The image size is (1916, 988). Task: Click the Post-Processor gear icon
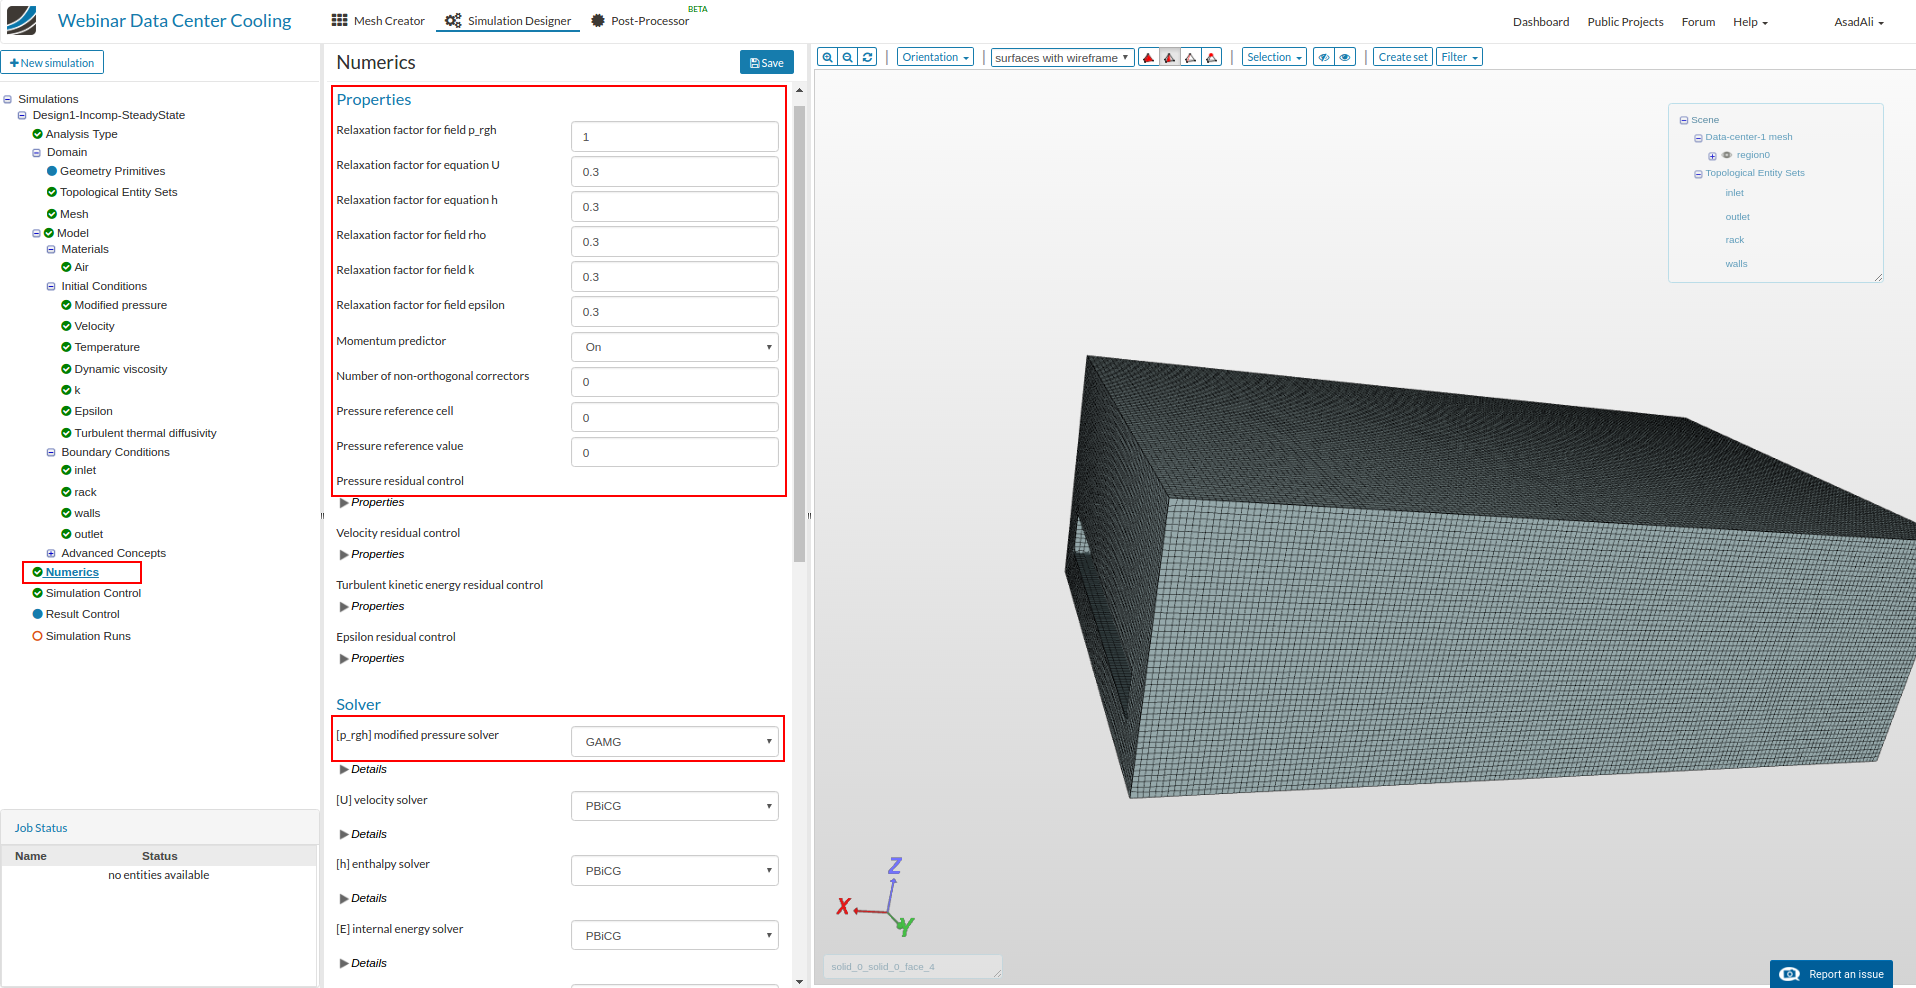tap(598, 19)
